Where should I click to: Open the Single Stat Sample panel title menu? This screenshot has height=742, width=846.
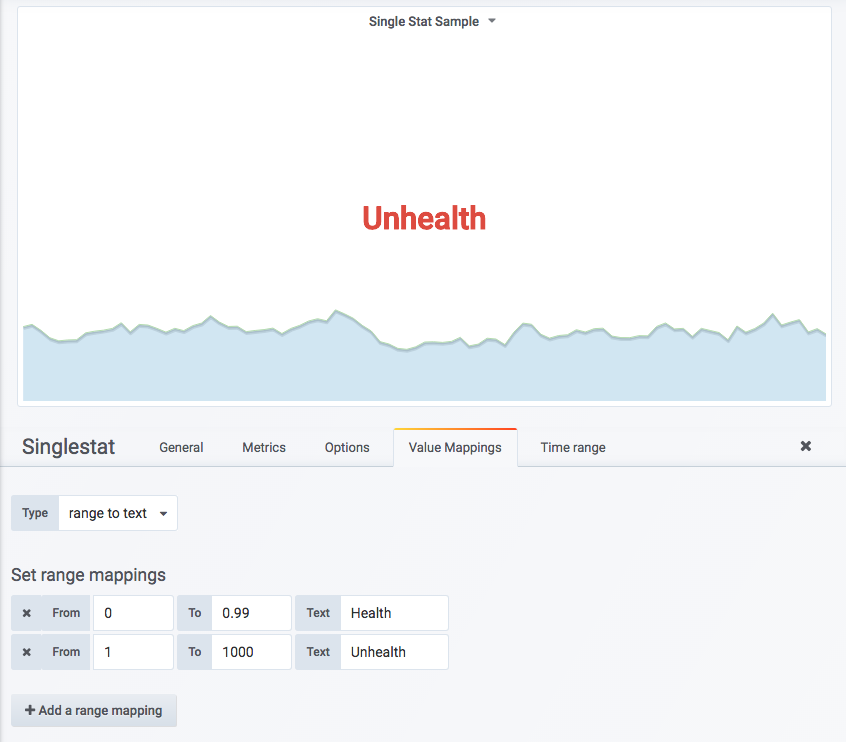click(x=431, y=21)
